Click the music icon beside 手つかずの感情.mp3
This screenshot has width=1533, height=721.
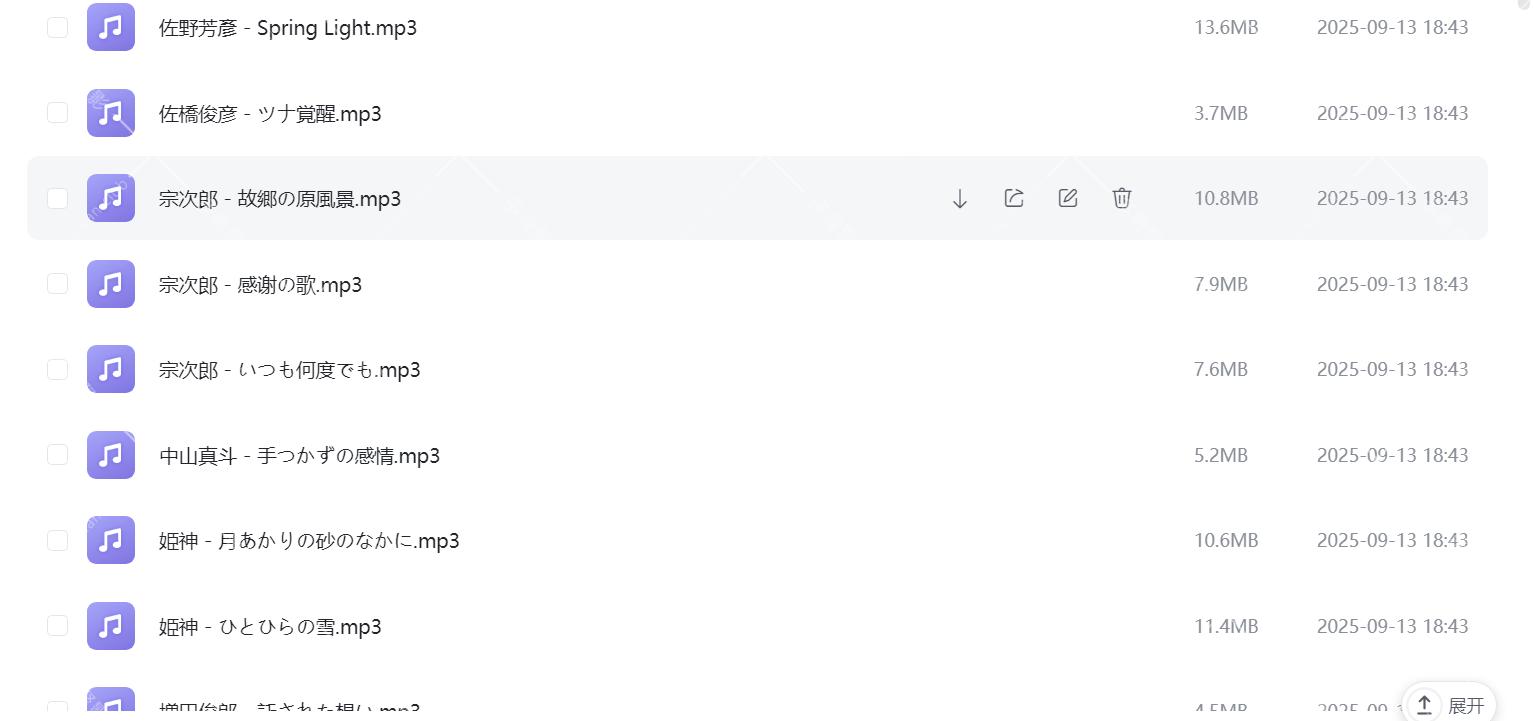110,455
